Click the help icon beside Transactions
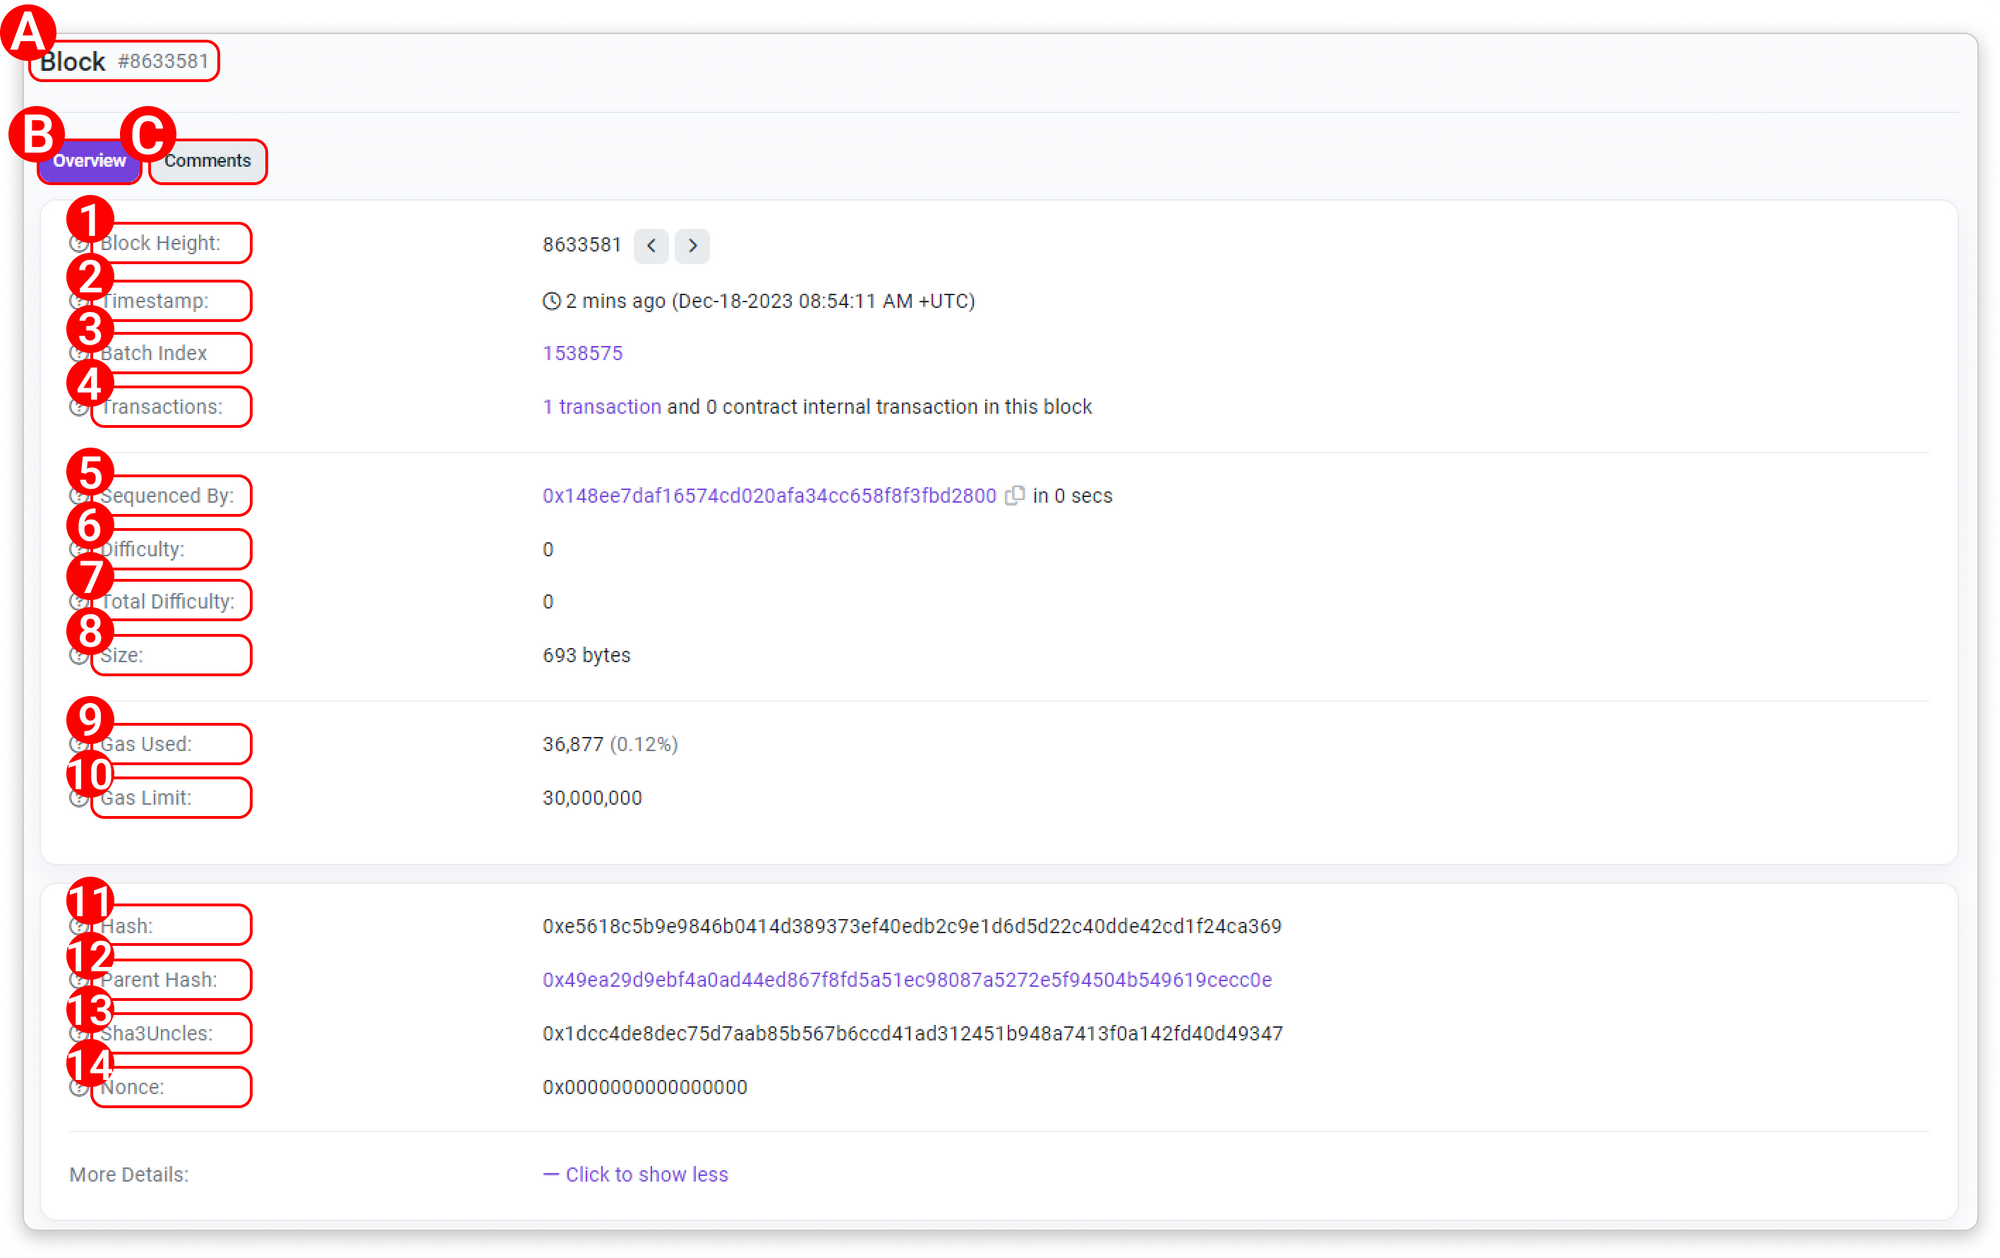2000x1258 pixels. 78,408
